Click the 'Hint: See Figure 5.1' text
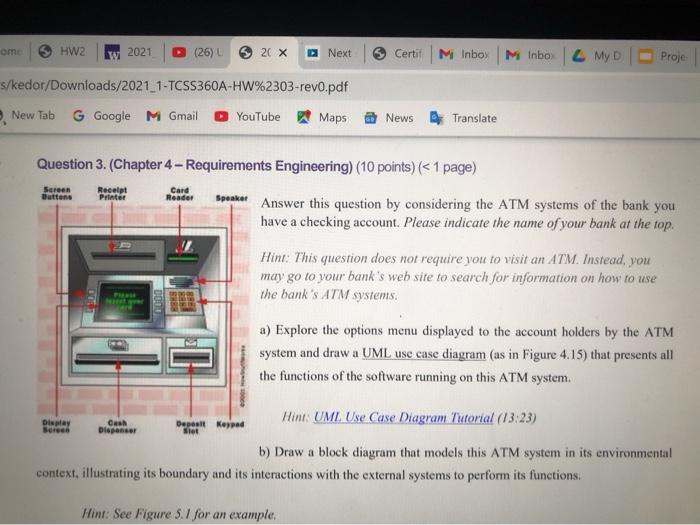Screen dimensions: 700x525 coord(179,514)
